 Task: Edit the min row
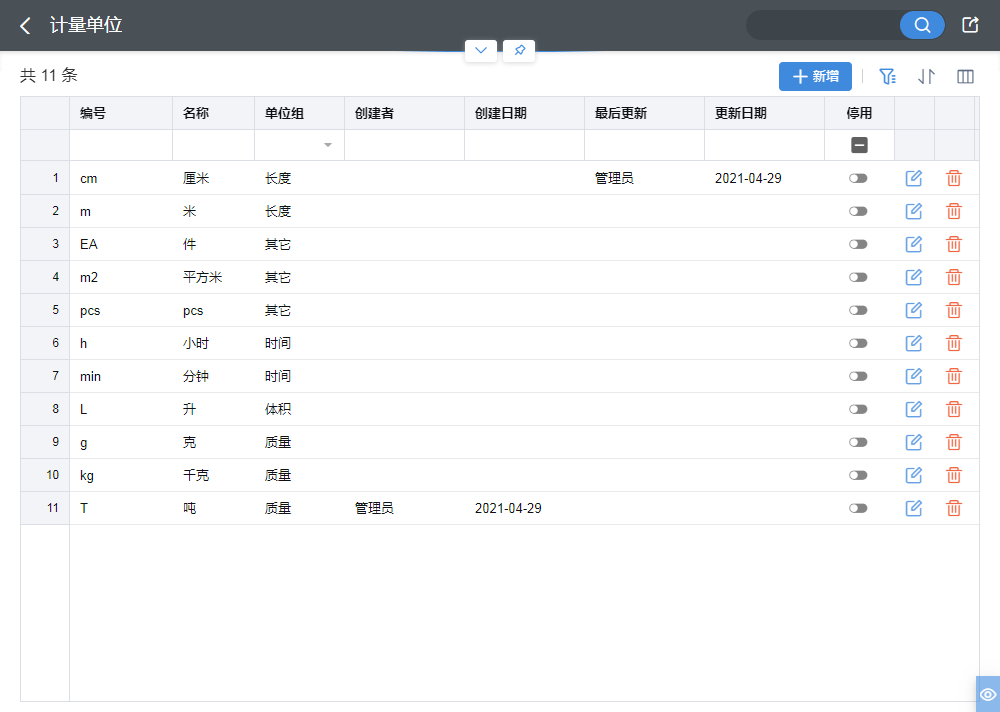914,376
